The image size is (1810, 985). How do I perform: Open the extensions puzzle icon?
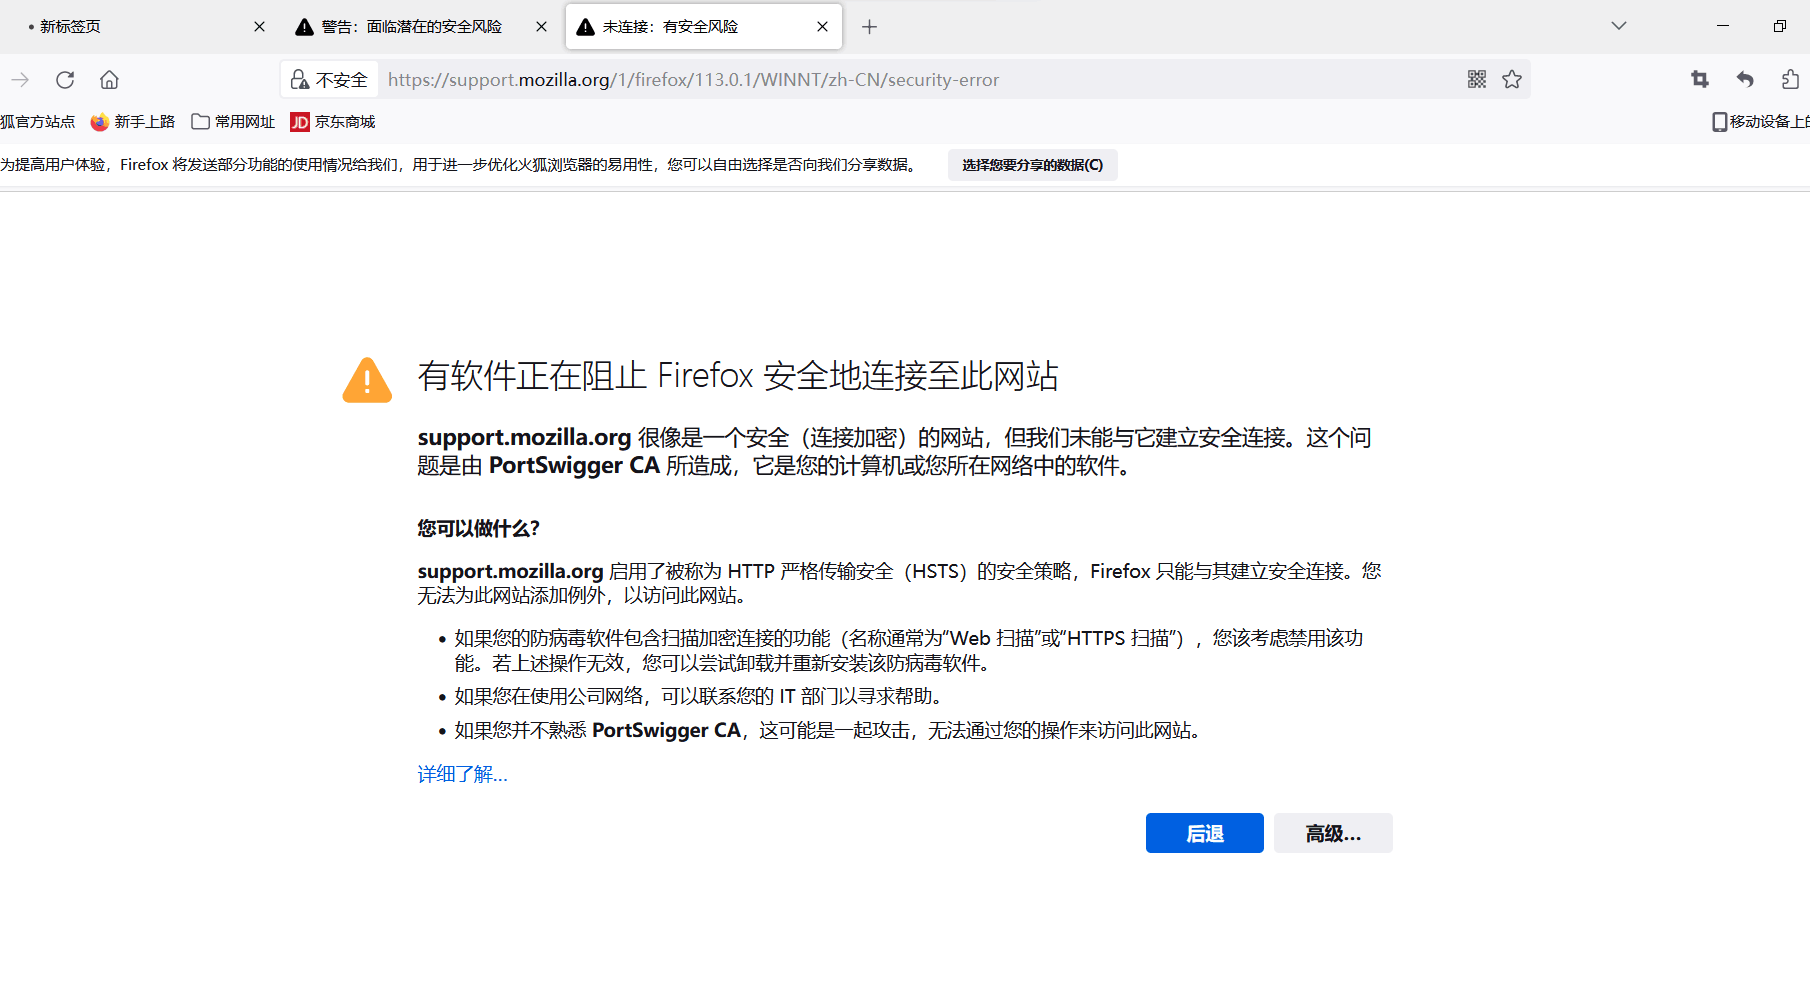(1790, 79)
